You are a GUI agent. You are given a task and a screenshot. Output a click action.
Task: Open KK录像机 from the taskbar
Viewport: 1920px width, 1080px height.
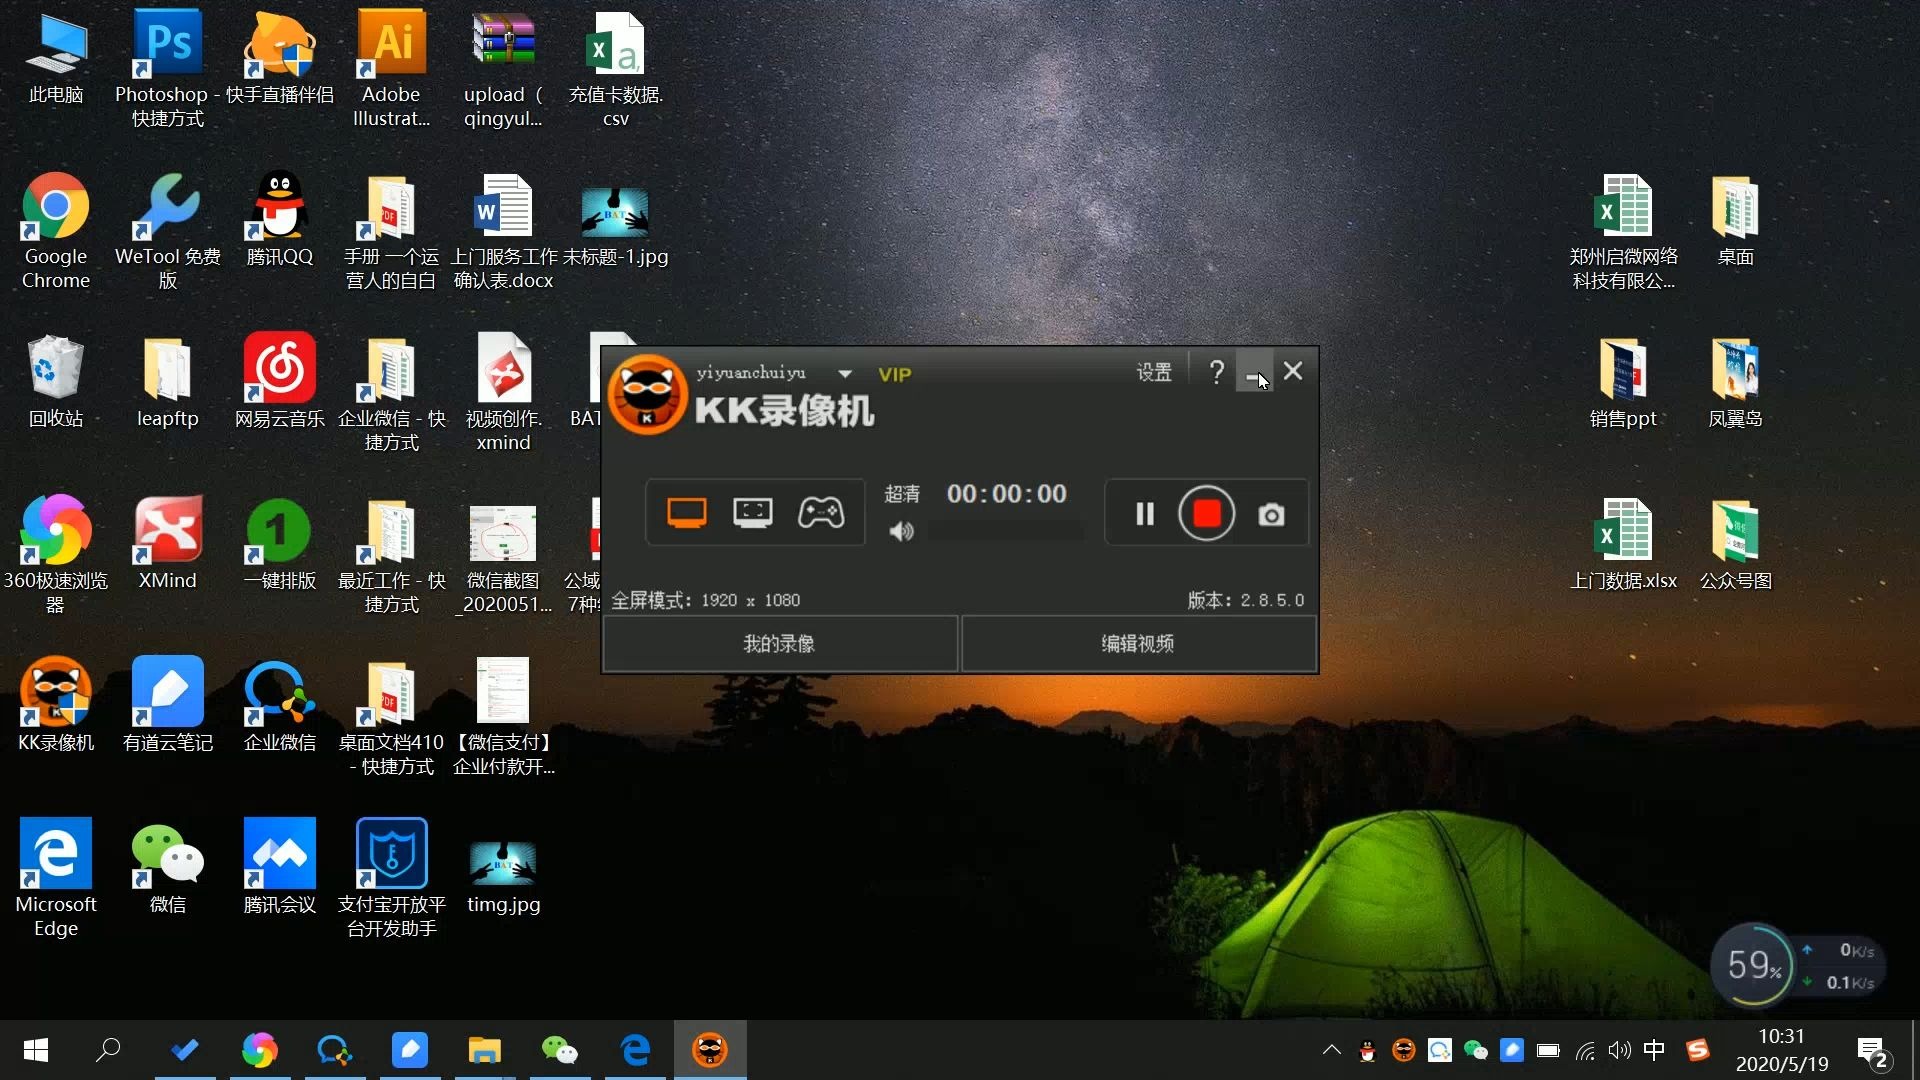pyautogui.click(x=710, y=1050)
